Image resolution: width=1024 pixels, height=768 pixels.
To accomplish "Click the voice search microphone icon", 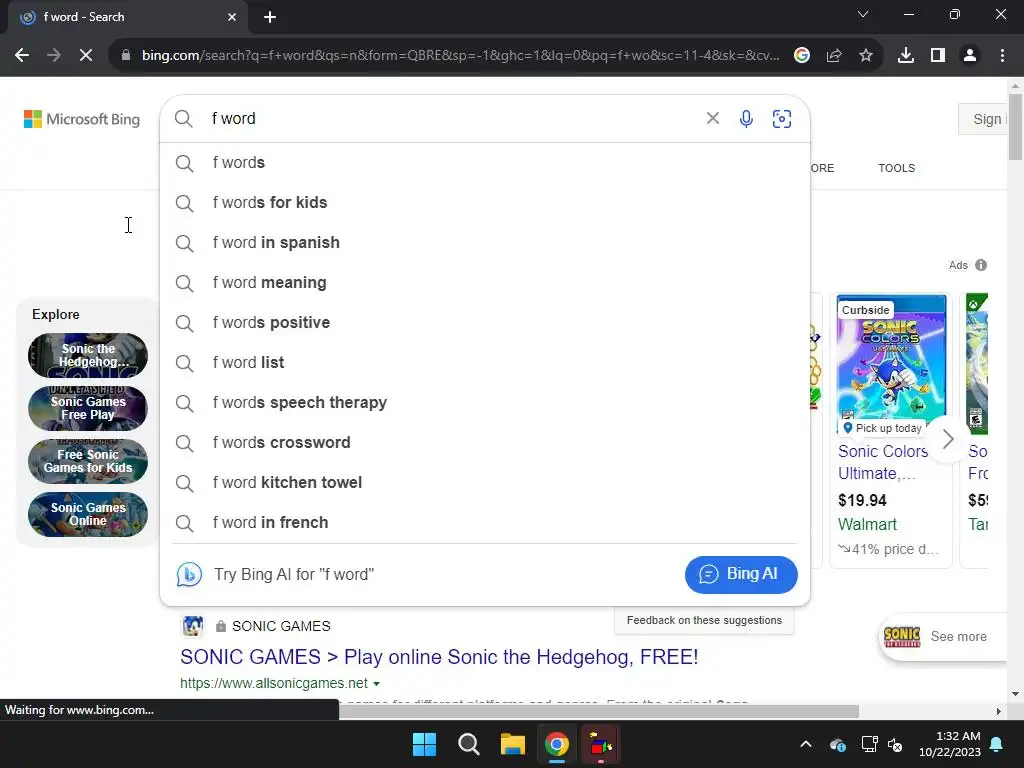I will point(746,119).
